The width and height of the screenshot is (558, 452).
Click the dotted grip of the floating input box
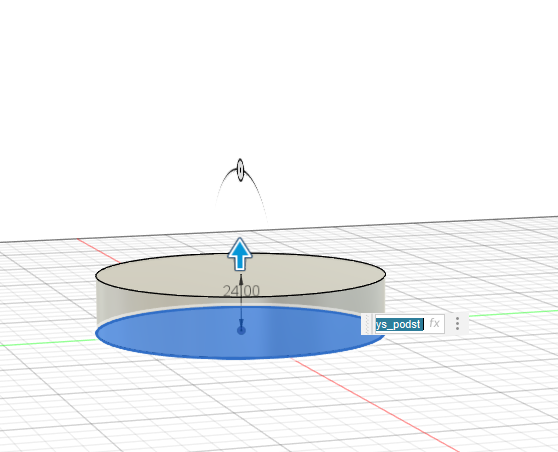pyautogui.click(x=367, y=324)
